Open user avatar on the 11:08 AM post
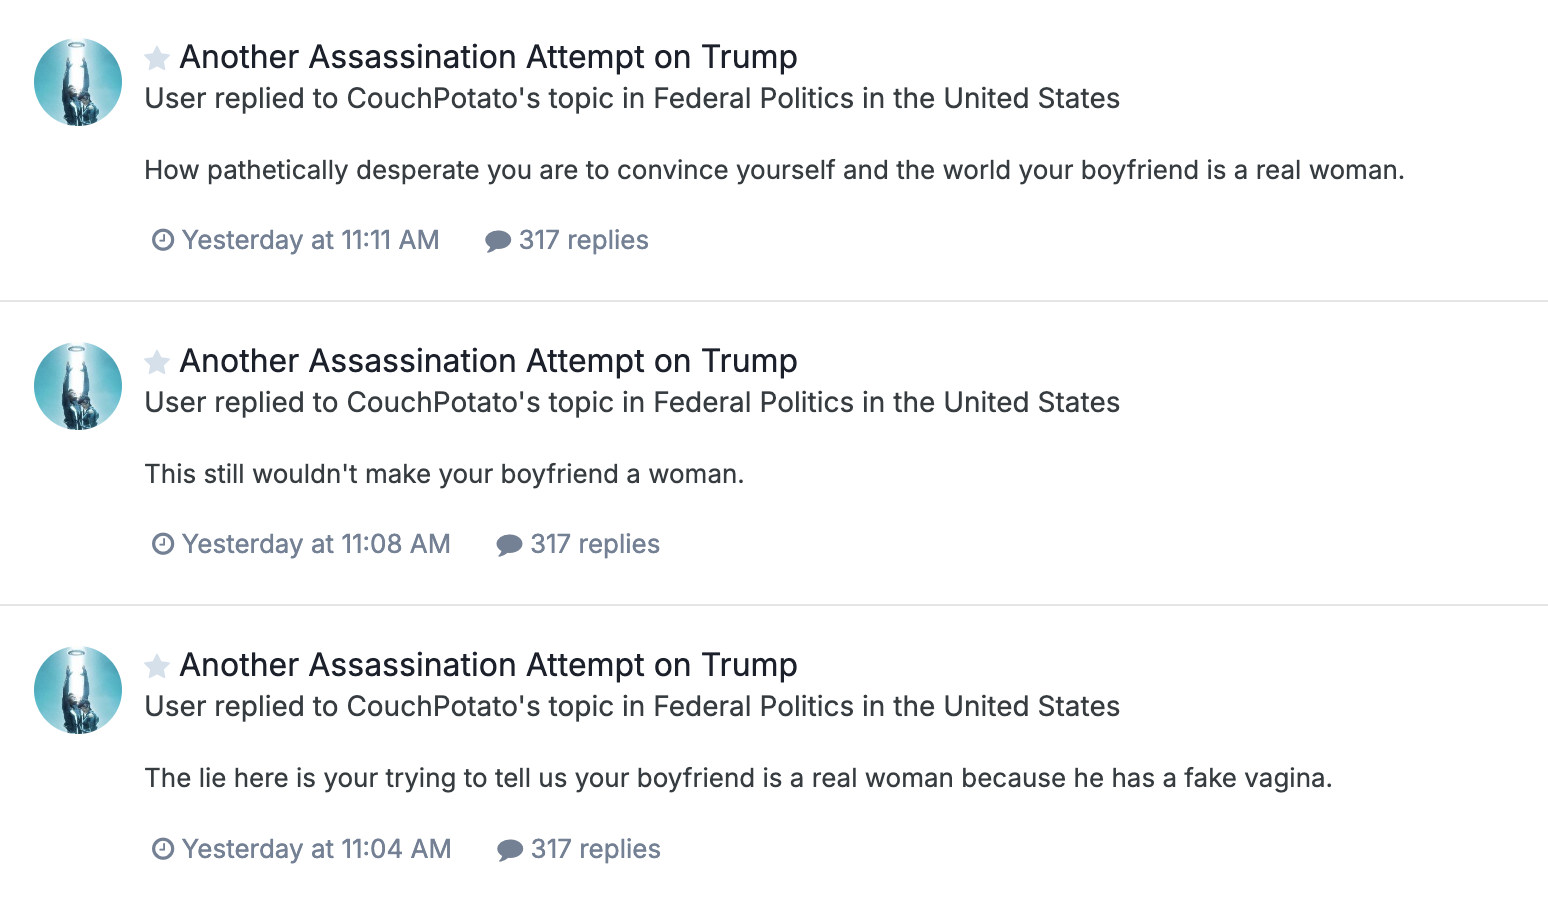 click(78, 386)
